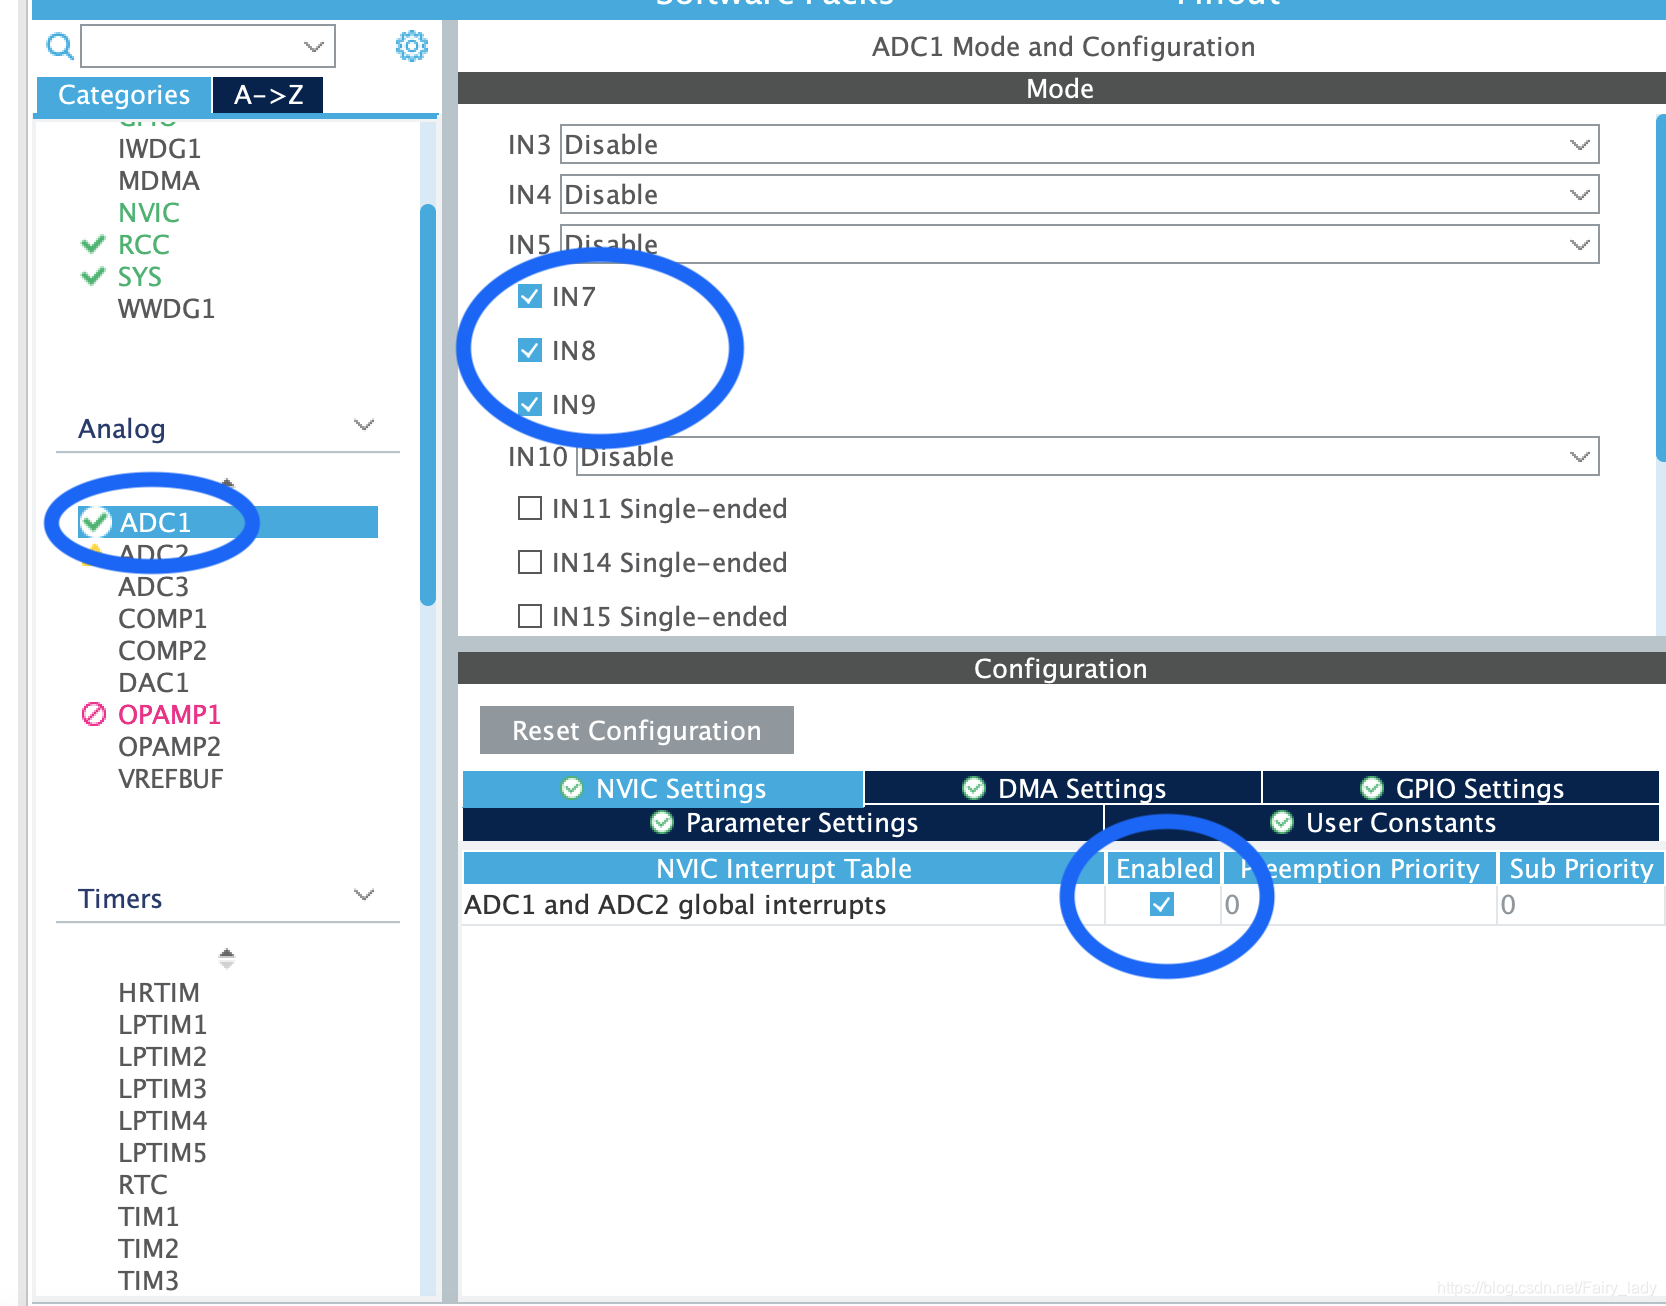
Task: Click the Sub Priority column header
Action: click(x=1581, y=868)
